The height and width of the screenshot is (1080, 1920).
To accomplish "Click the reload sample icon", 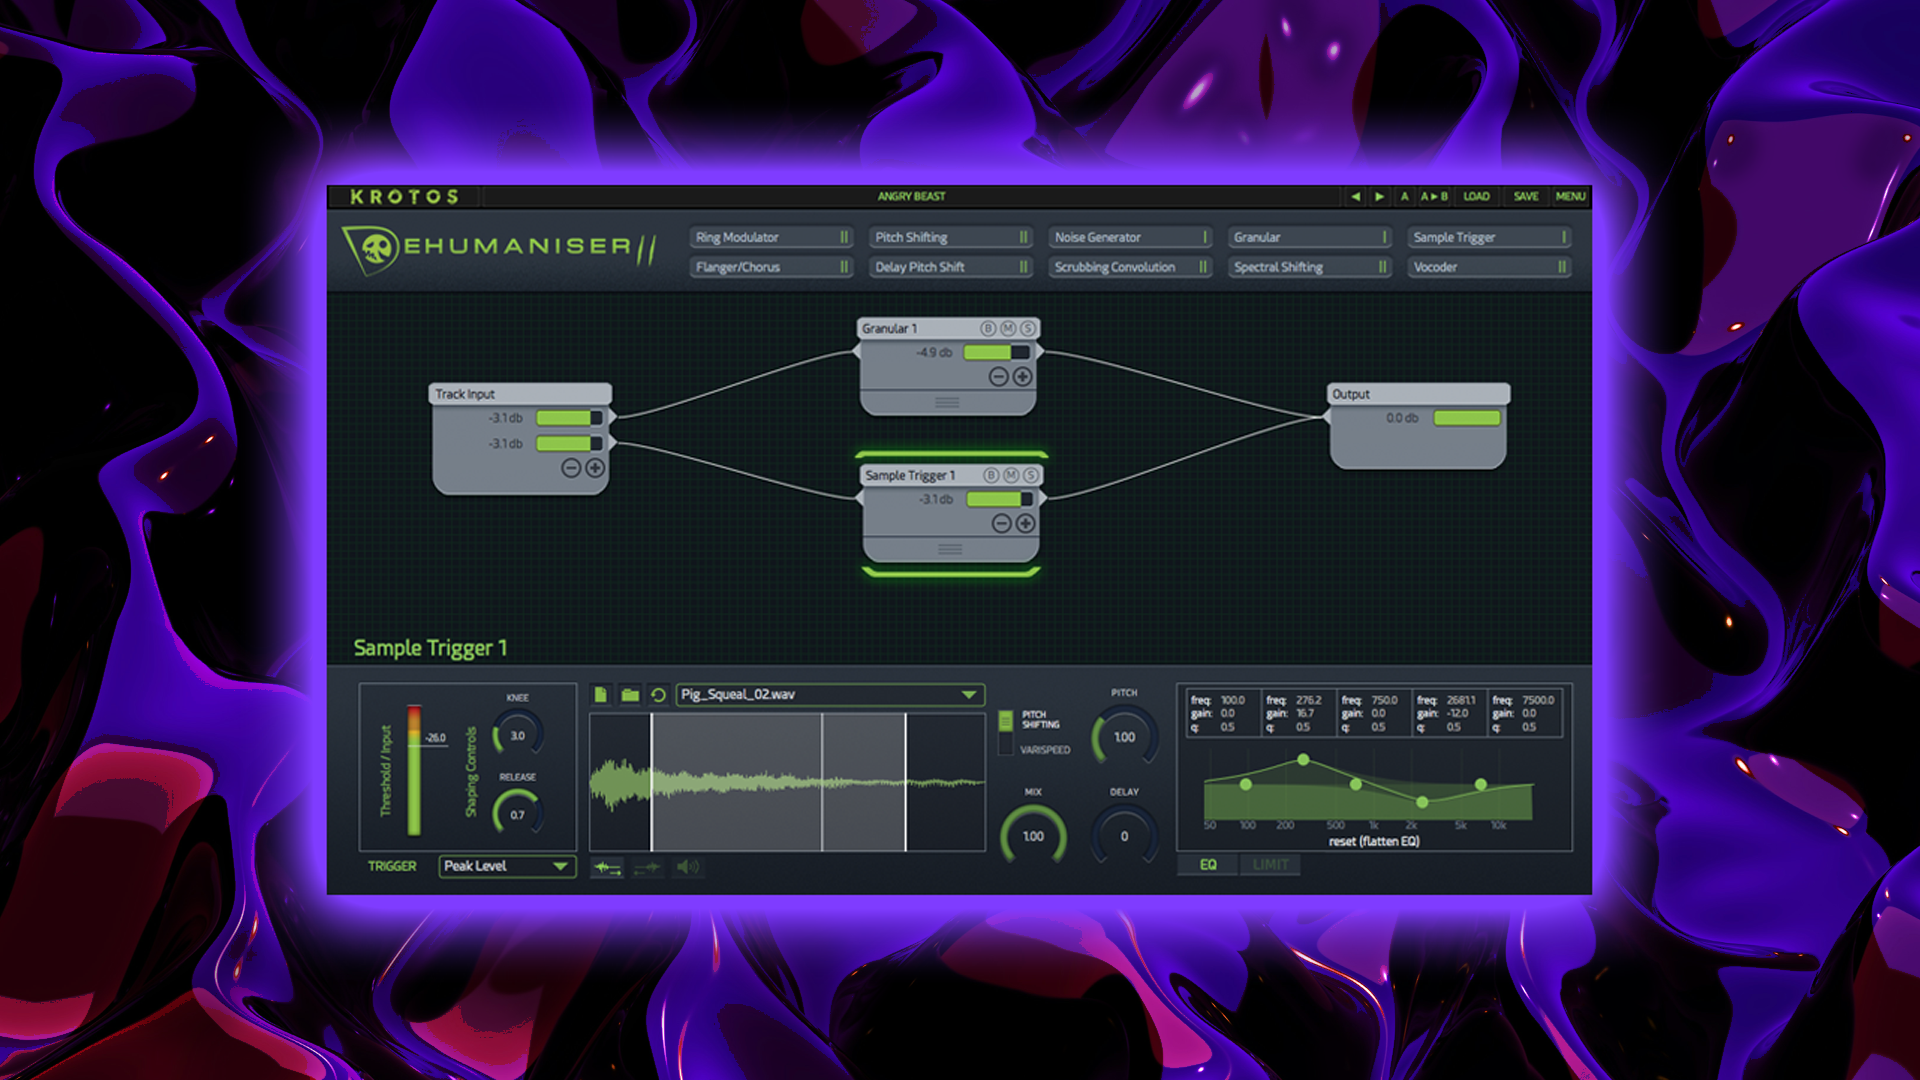I will coord(658,694).
